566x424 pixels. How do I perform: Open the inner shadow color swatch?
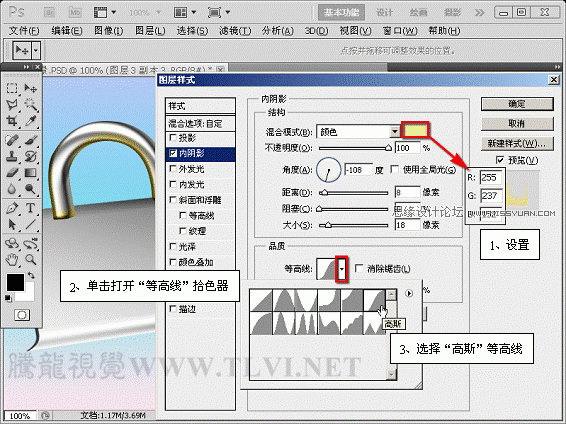pyautogui.click(x=415, y=130)
